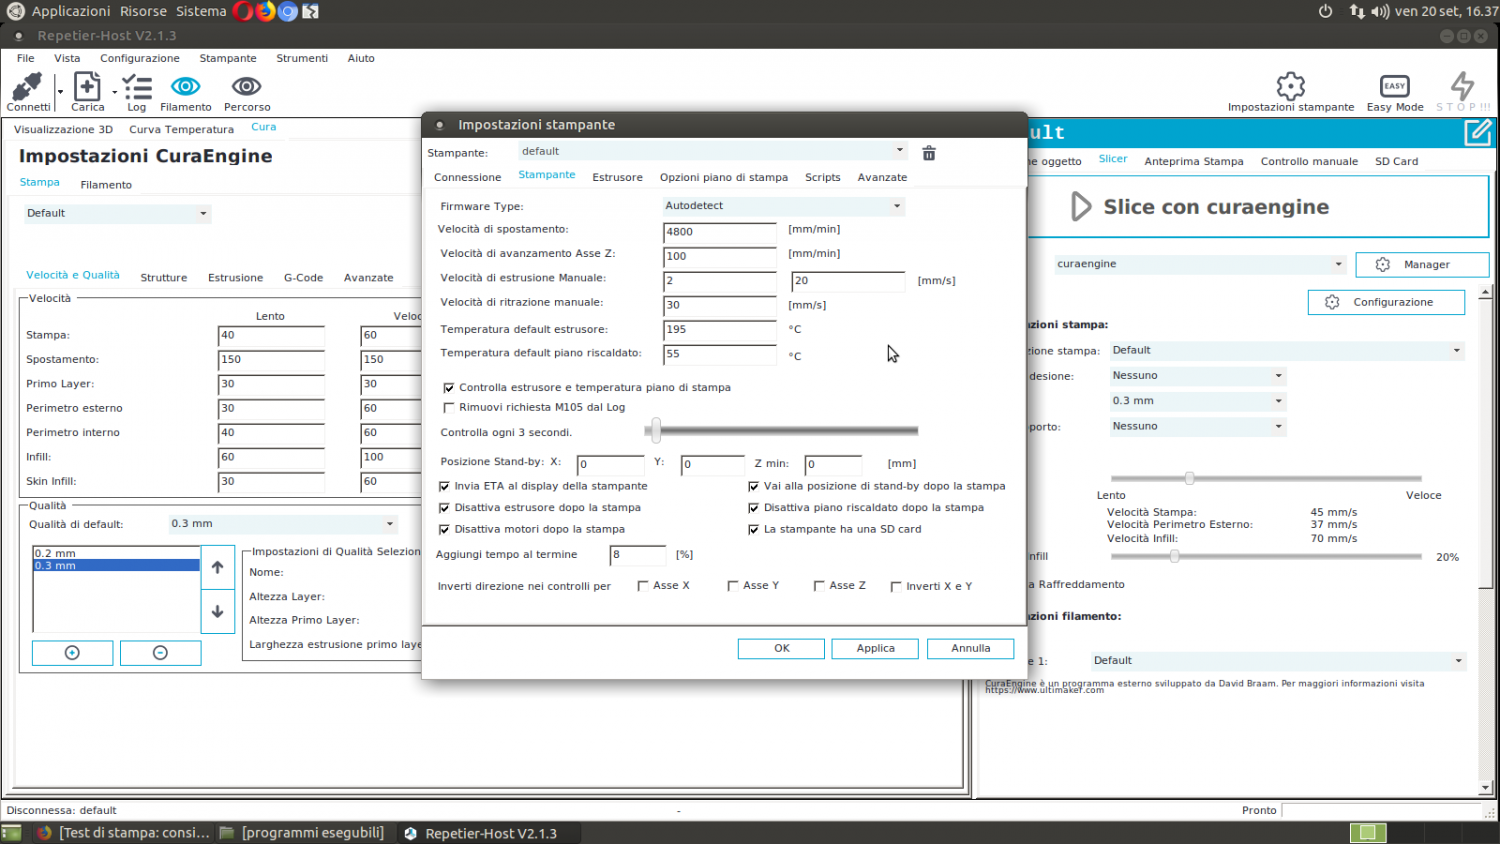Open support Nessuno dropdown

[x=1197, y=426]
